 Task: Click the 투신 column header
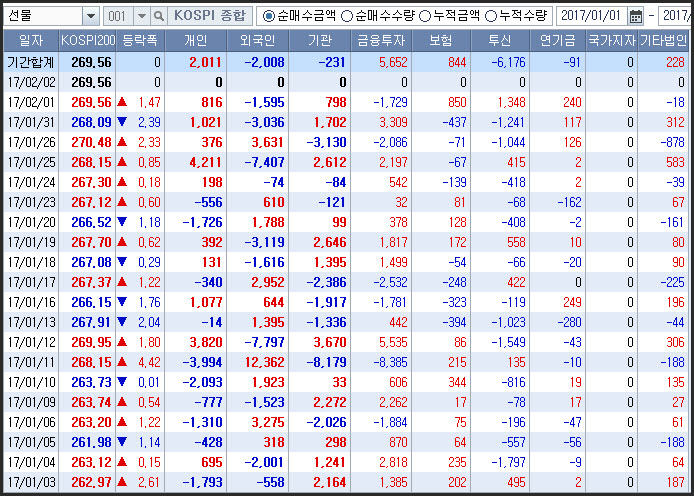click(500, 41)
